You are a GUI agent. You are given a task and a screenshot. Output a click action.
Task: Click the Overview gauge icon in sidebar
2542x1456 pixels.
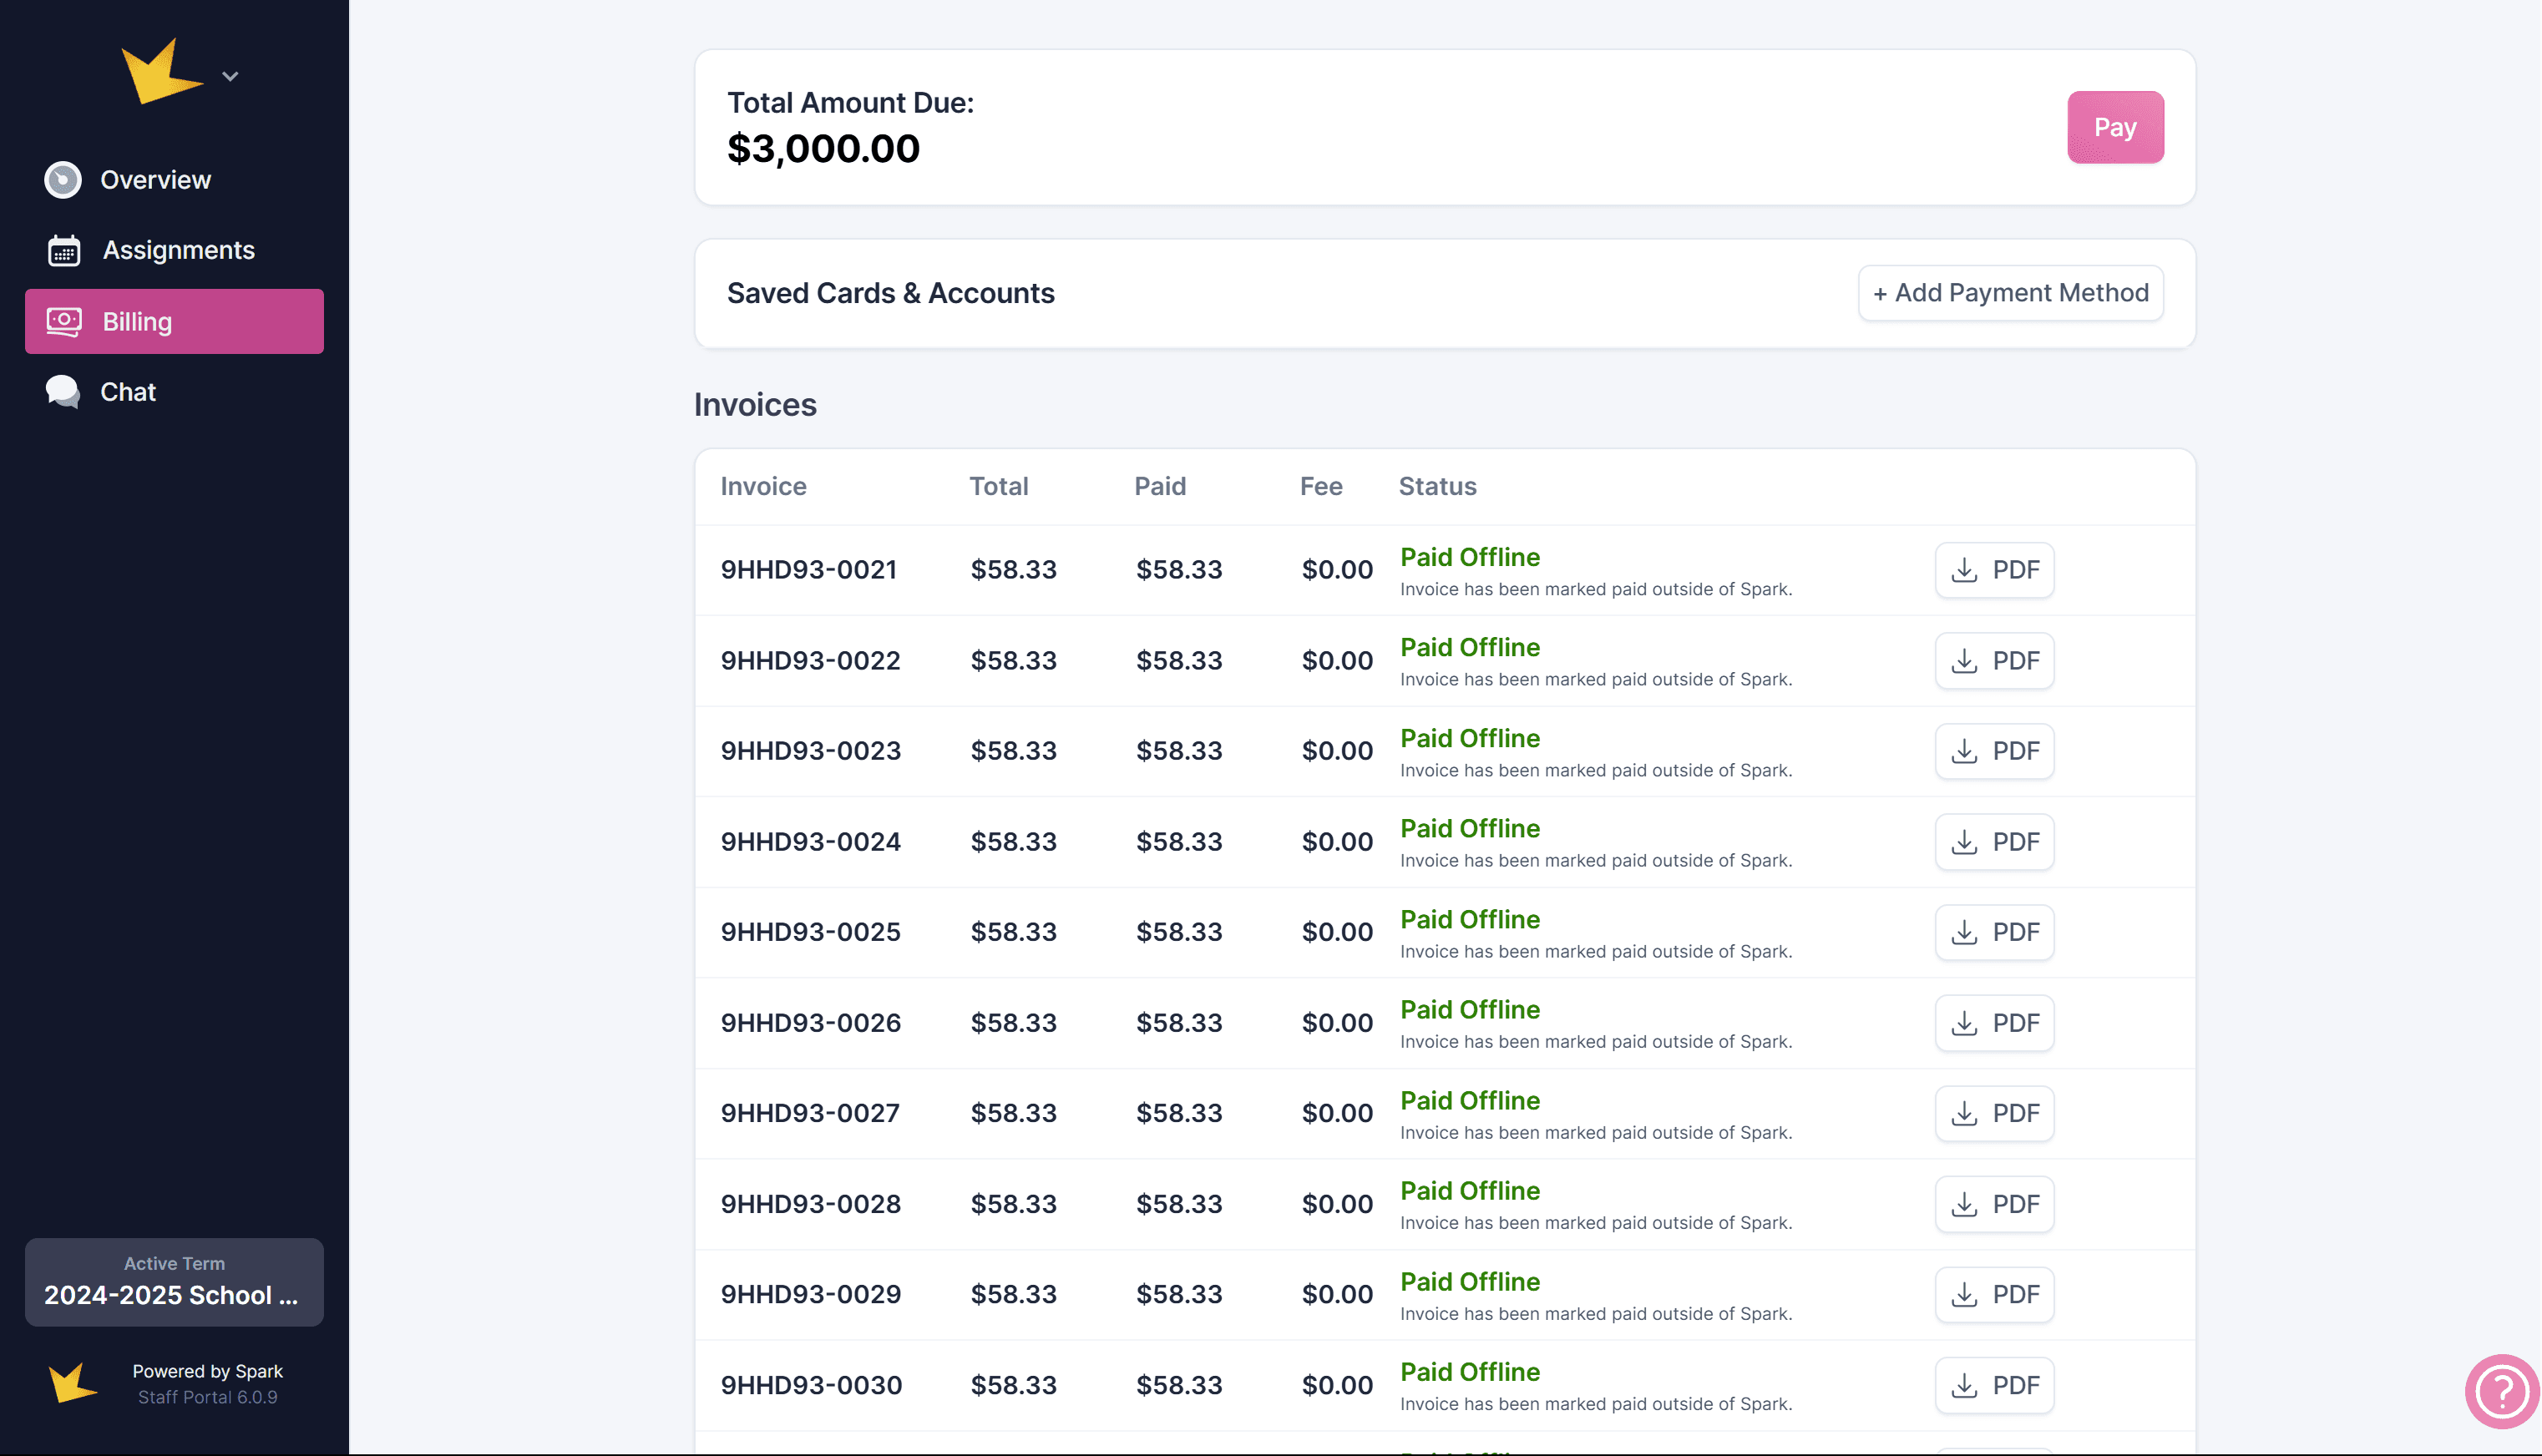pyautogui.click(x=63, y=180)
